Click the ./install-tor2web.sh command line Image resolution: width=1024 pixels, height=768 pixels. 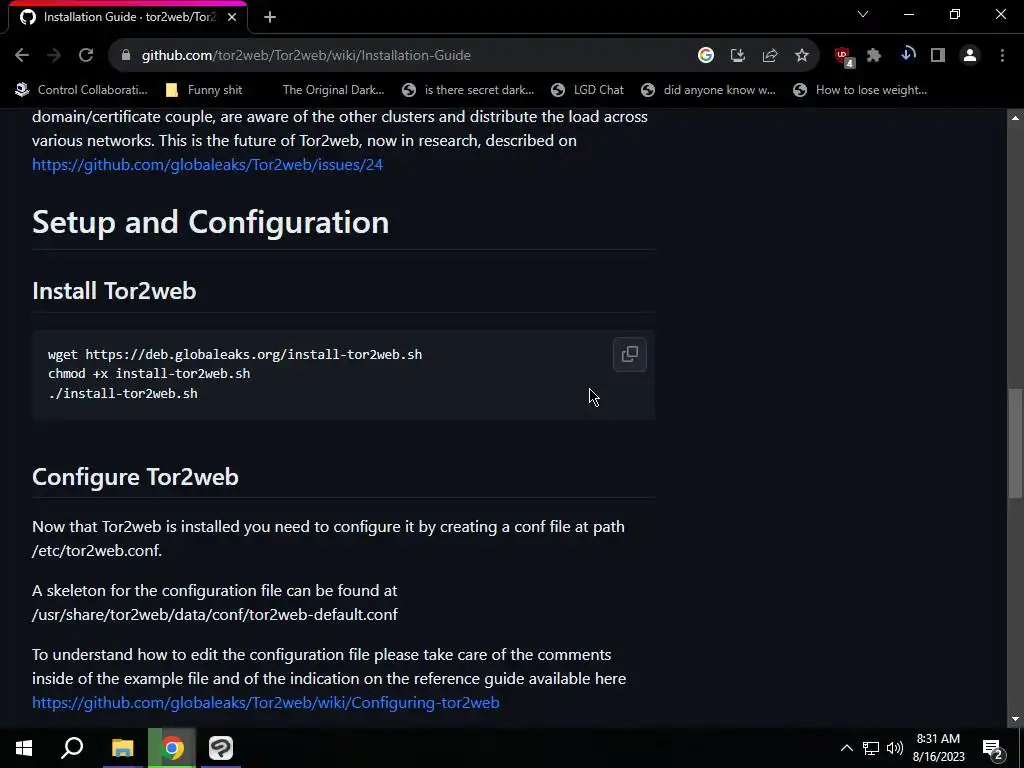coord(123,393)
